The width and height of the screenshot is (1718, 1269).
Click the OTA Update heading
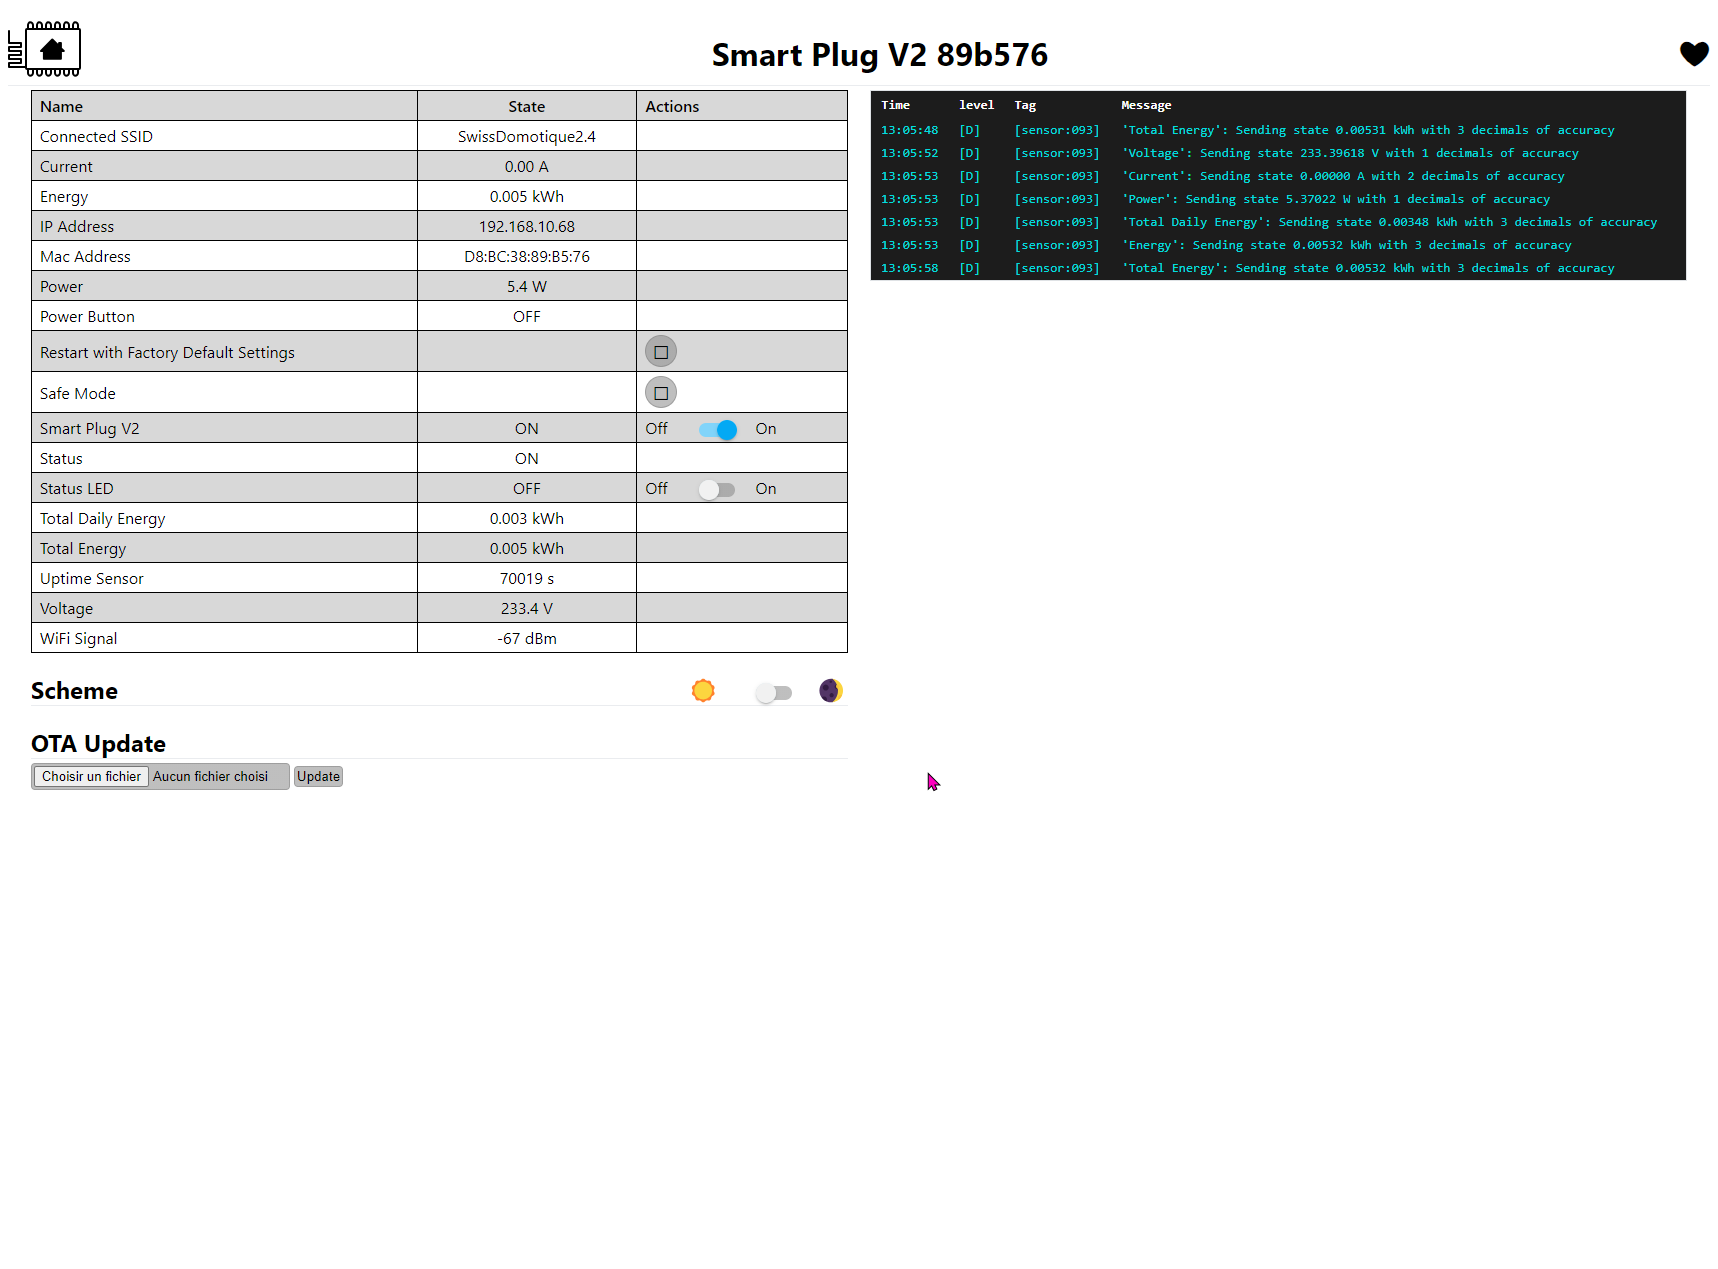point(98,744)
